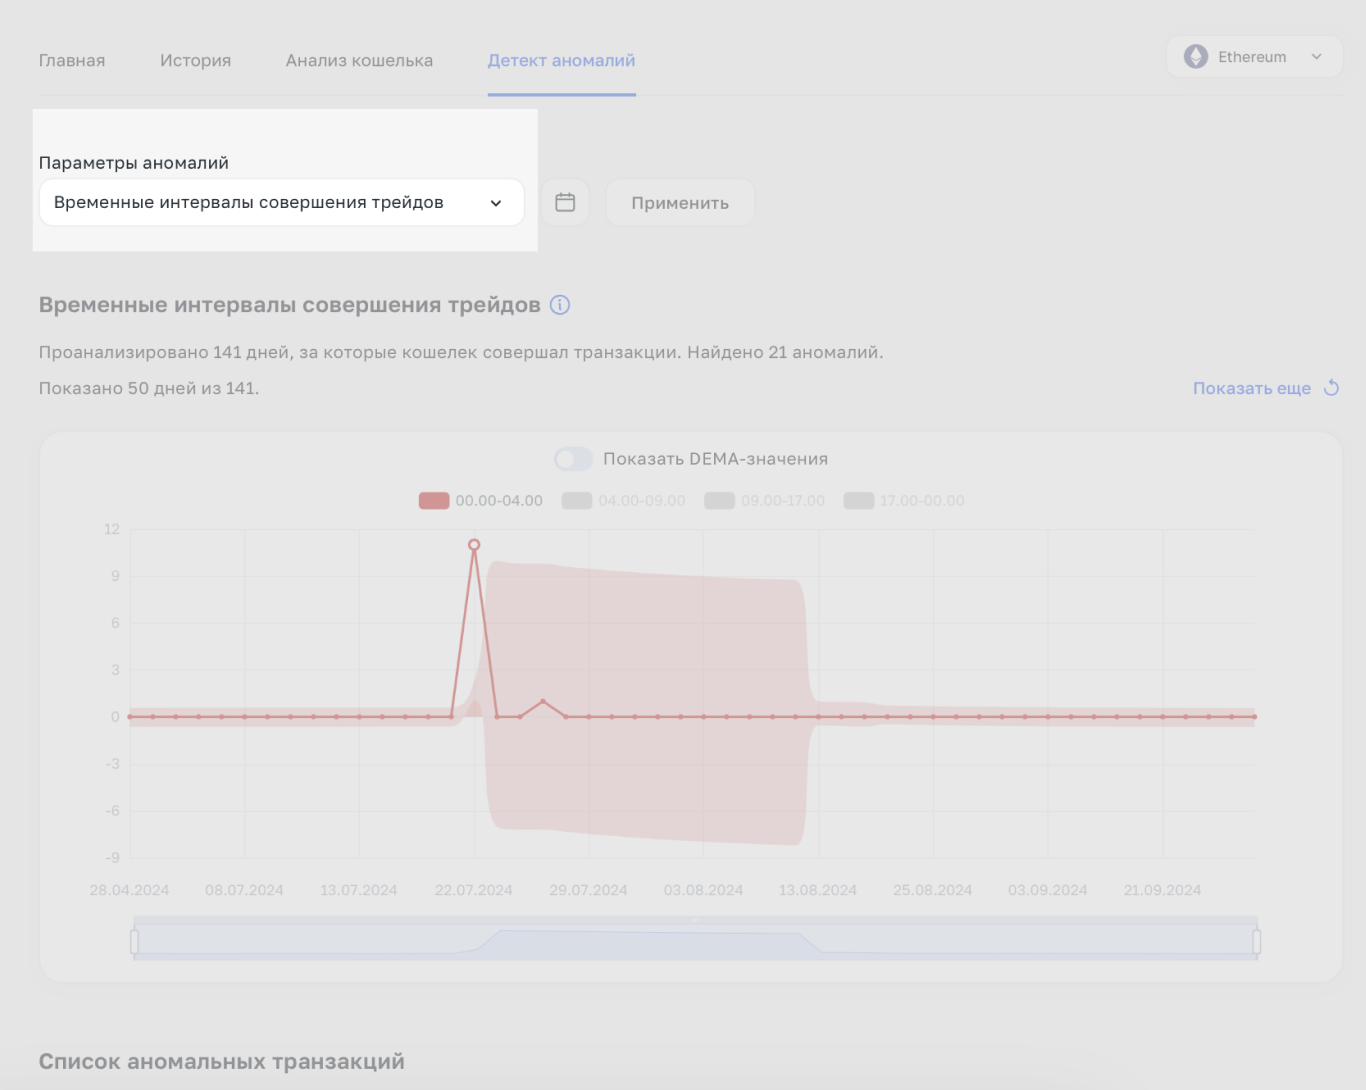Switch to the История tab

[x=195, y=60]
